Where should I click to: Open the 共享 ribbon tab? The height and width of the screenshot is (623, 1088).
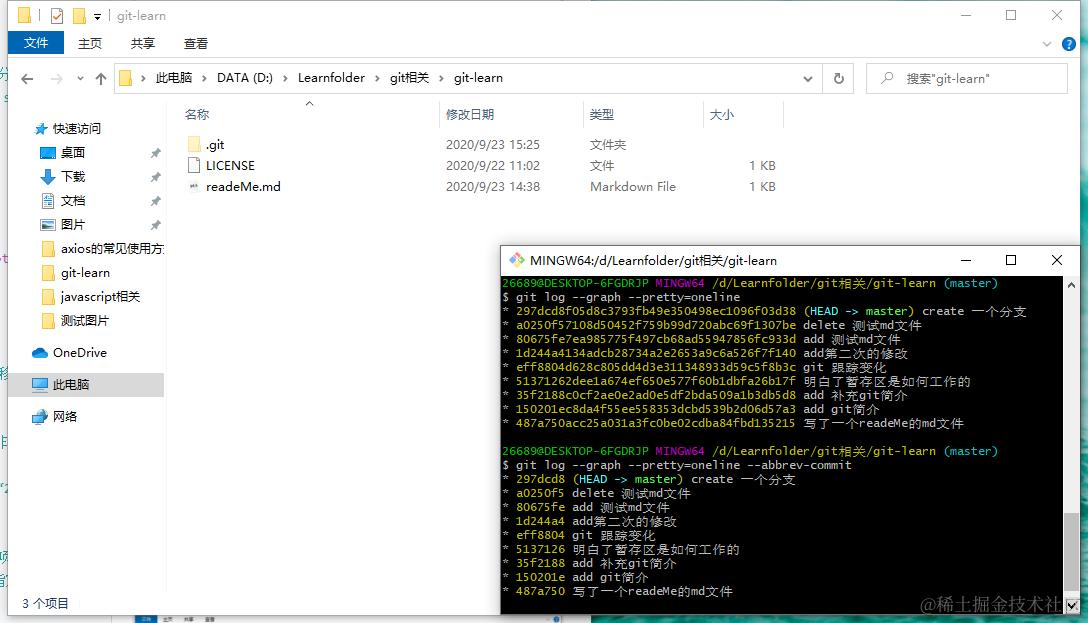pos(142,44)
